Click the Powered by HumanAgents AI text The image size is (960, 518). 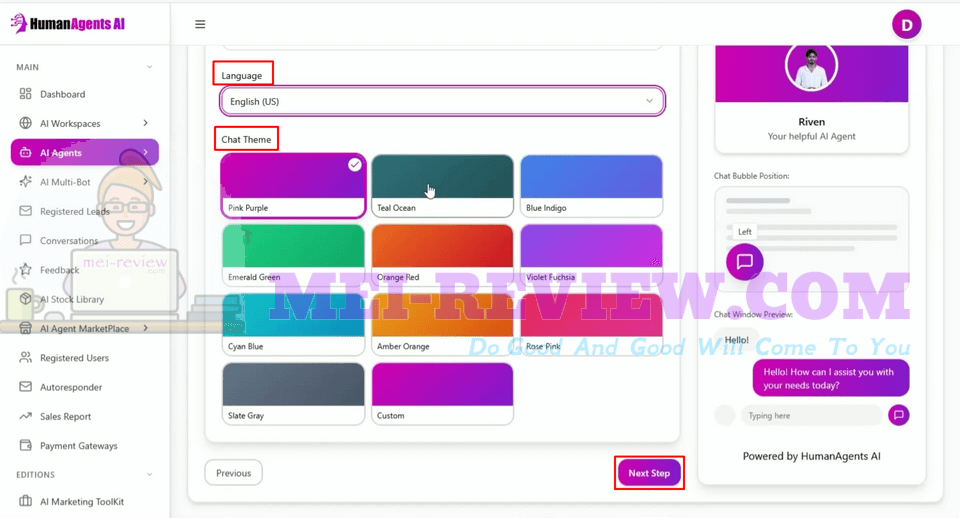811,456
